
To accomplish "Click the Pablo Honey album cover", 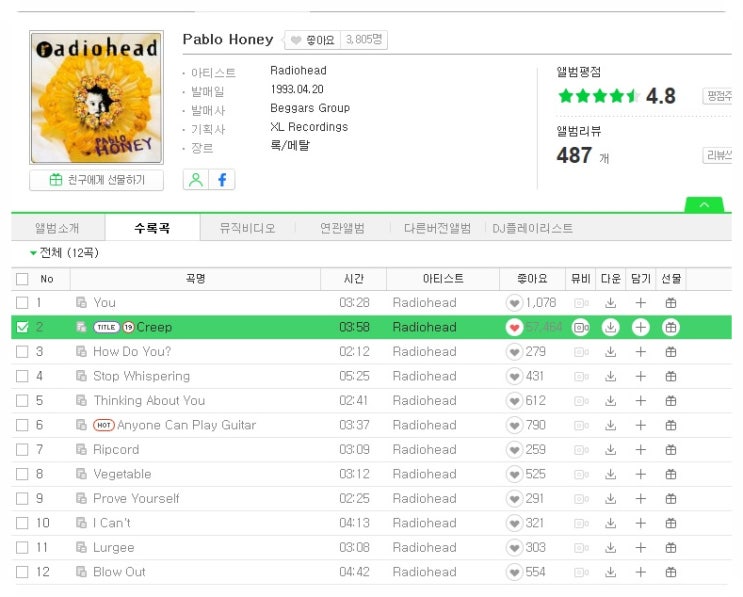I will (97, 97).
